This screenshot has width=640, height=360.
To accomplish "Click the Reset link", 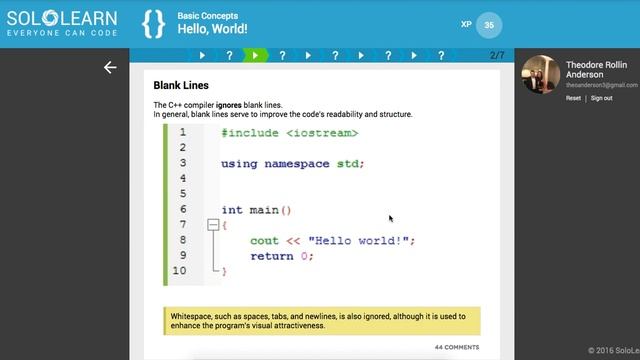I will point(573,98).
